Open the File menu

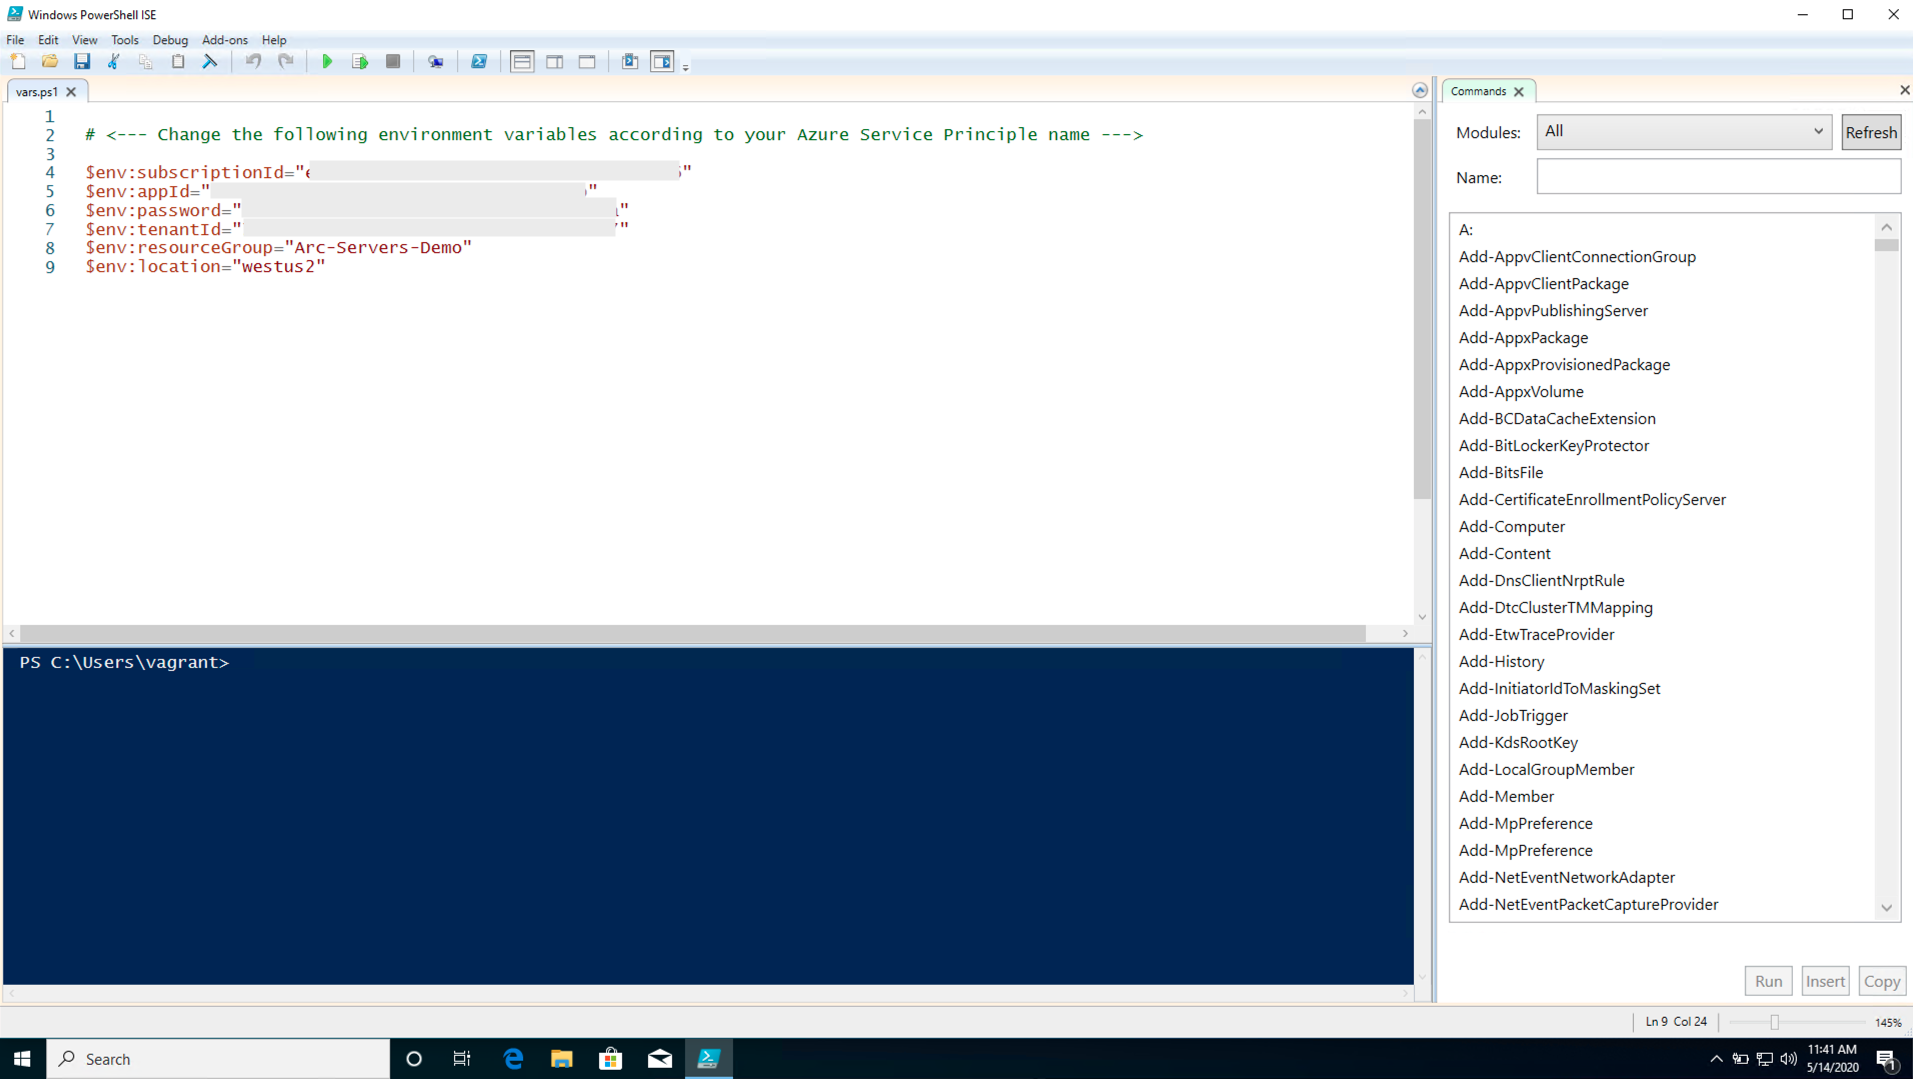(15, 40)
